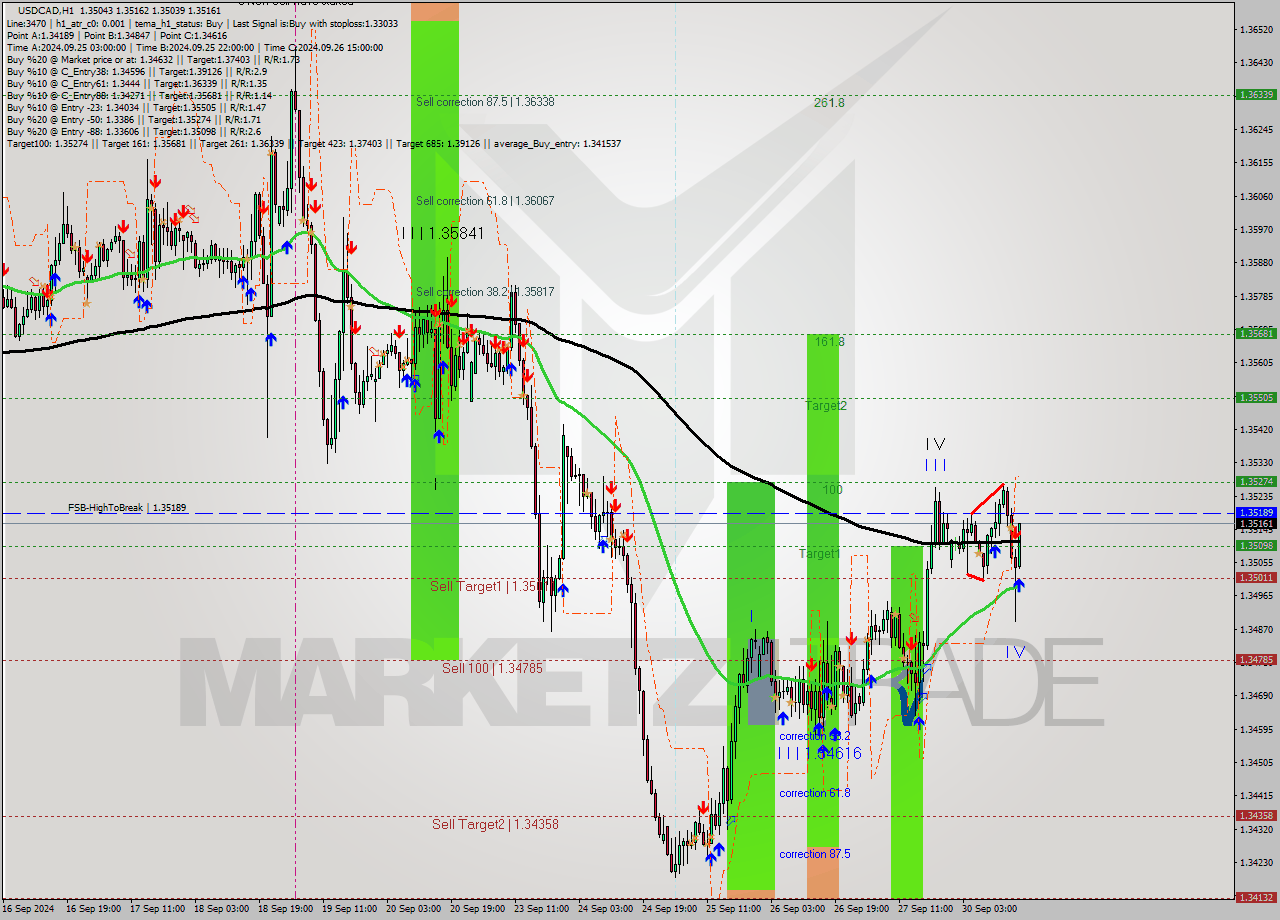Click the 161.8 Fibonacci level label

tap(829, 342)
